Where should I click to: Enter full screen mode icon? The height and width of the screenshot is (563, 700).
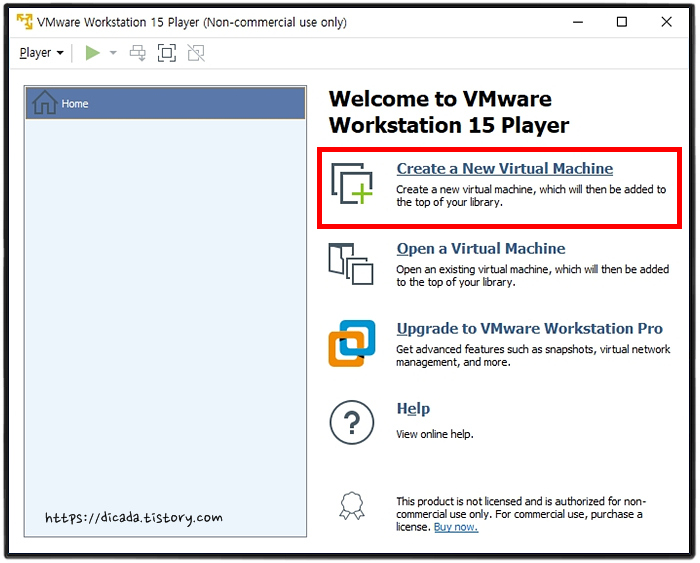167,53
